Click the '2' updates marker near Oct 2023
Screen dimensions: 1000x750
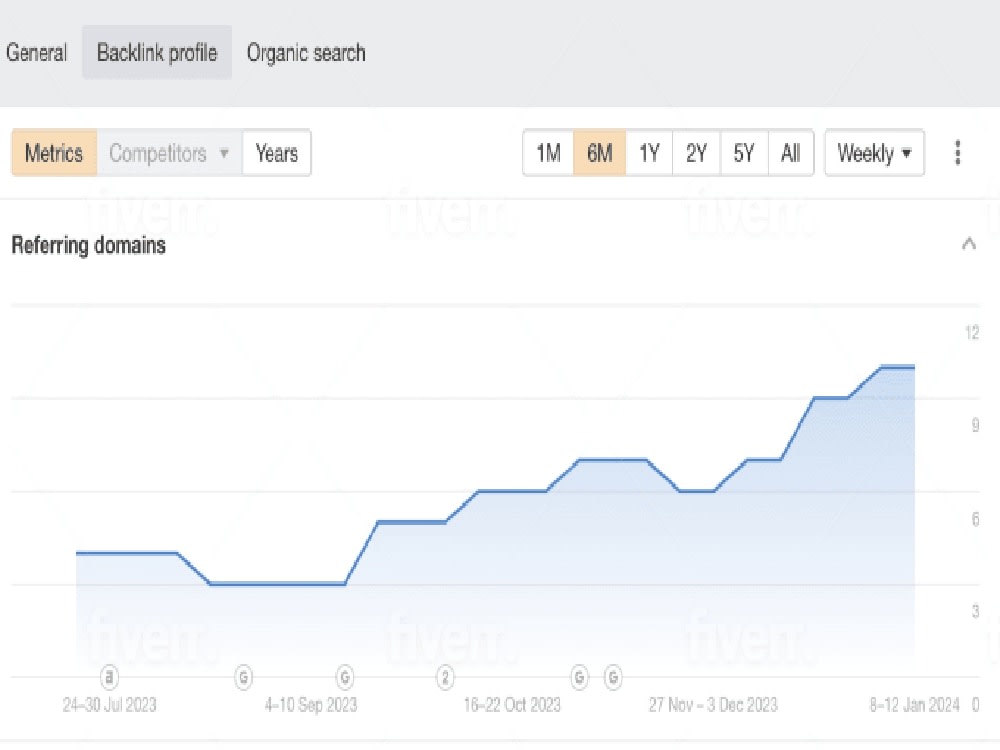(x=445, y=677)
